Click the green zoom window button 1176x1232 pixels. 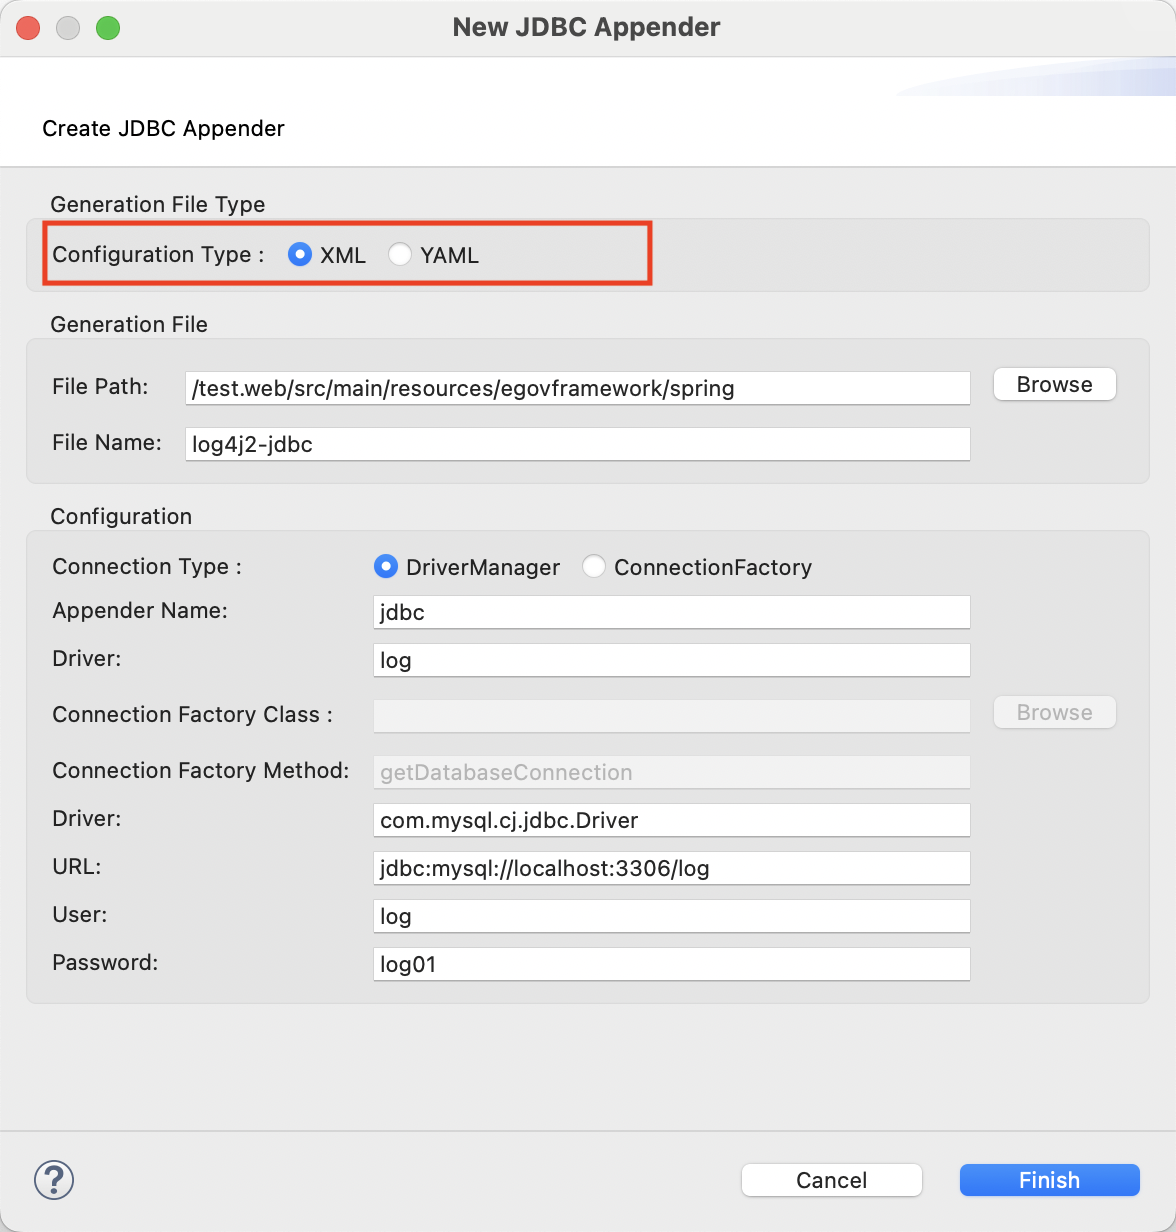(x=108, y=28)
